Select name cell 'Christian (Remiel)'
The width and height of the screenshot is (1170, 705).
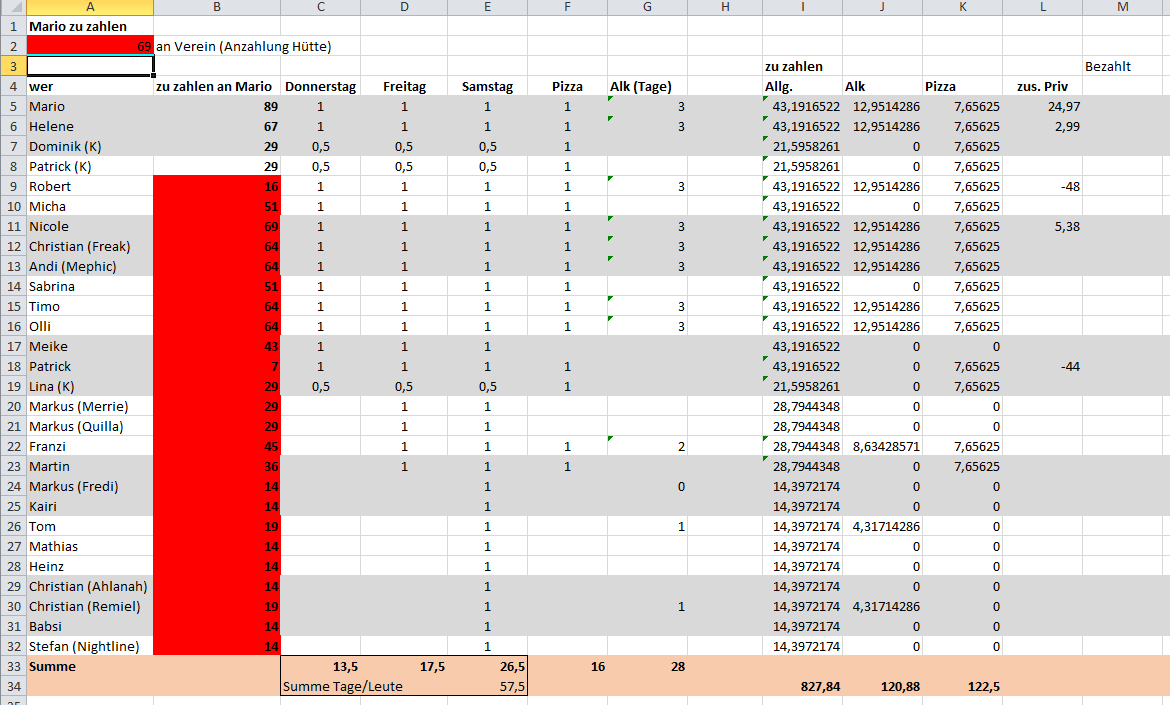(90, 607)
